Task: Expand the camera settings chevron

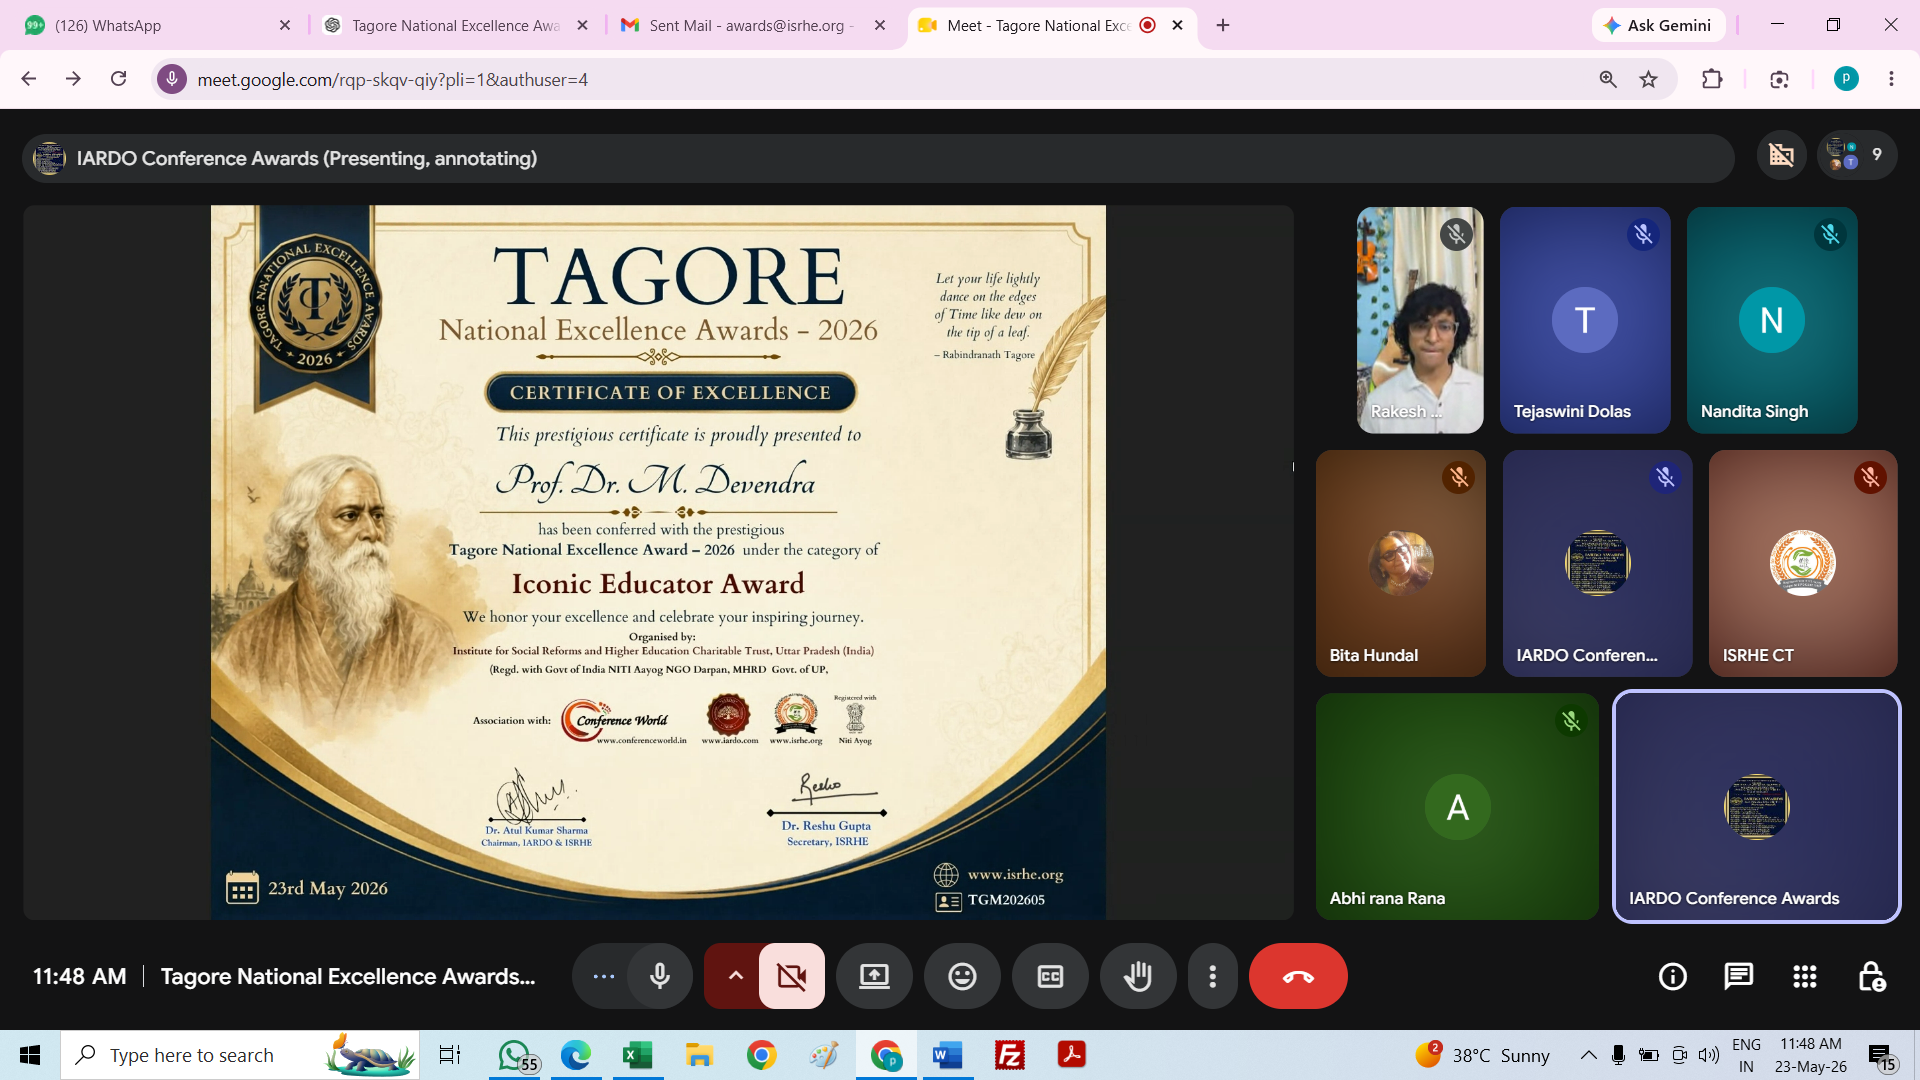Action: point(735,976)
